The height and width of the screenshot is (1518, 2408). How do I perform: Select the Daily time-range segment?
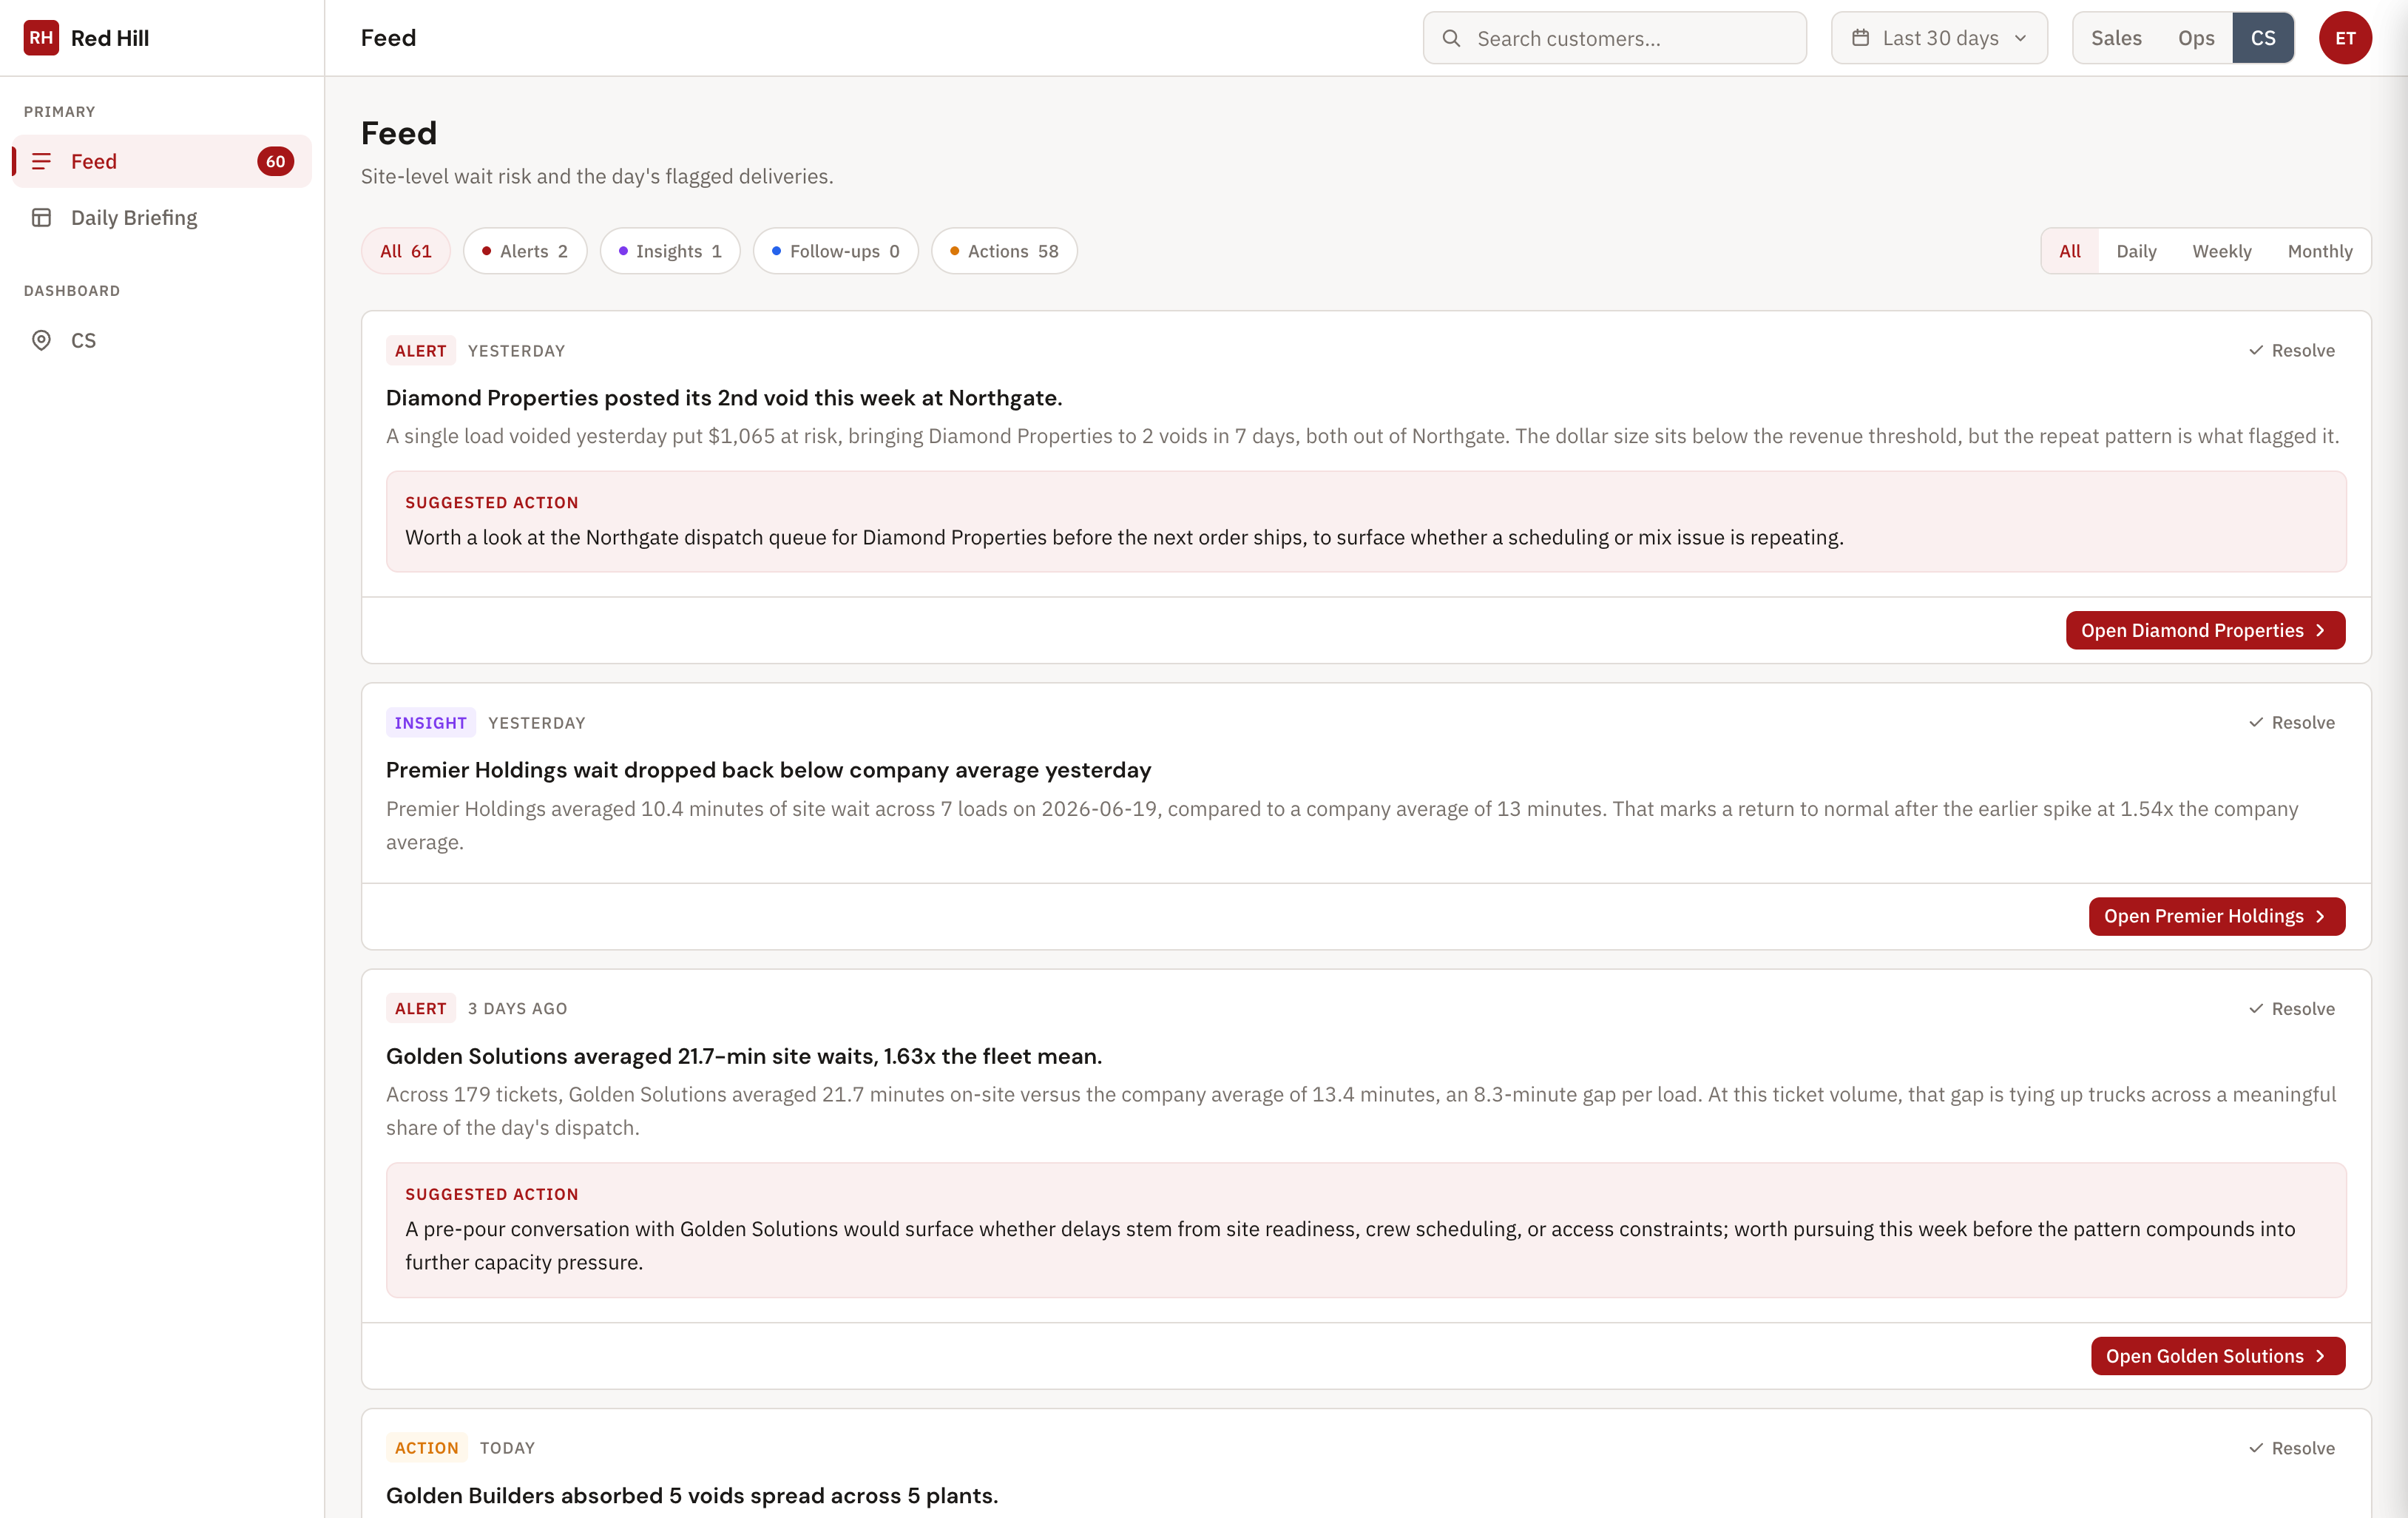tap(2136, 251)
